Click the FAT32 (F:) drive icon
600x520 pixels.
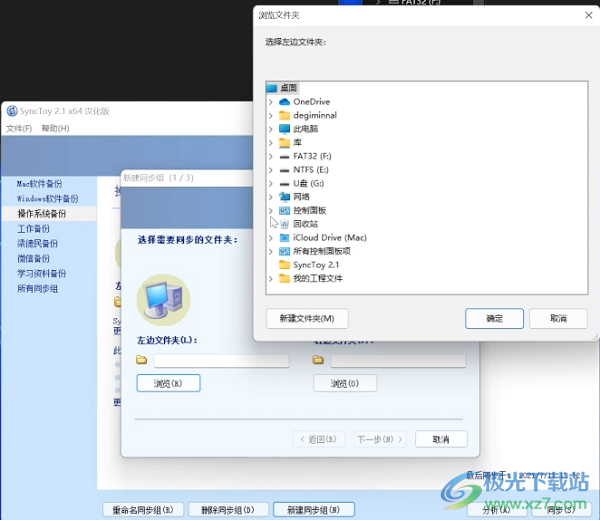pos(284,156)
